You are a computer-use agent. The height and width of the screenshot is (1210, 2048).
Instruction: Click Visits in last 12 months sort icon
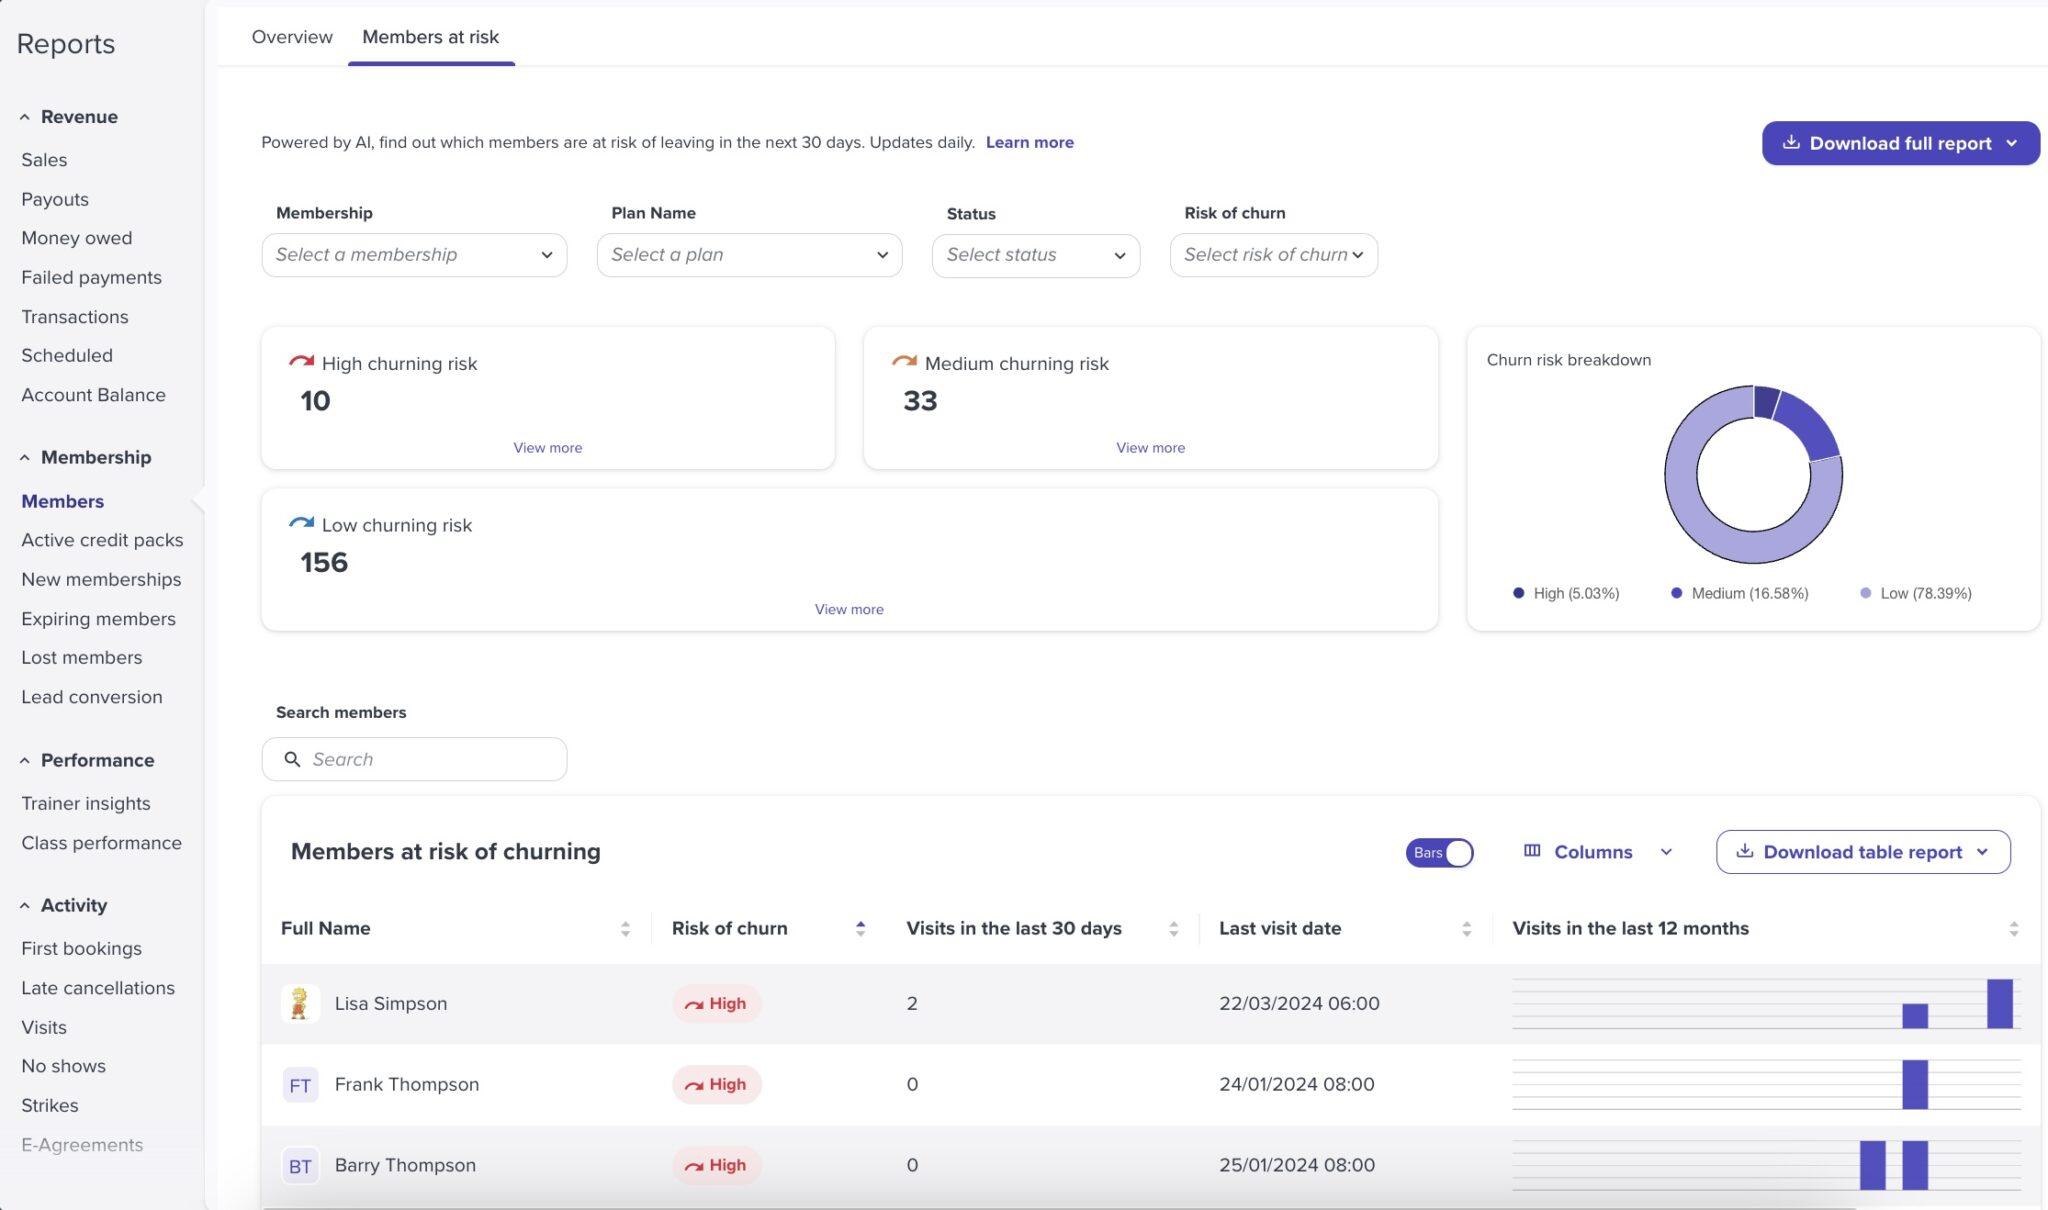pyautogui.click(x=2013, y=929)
